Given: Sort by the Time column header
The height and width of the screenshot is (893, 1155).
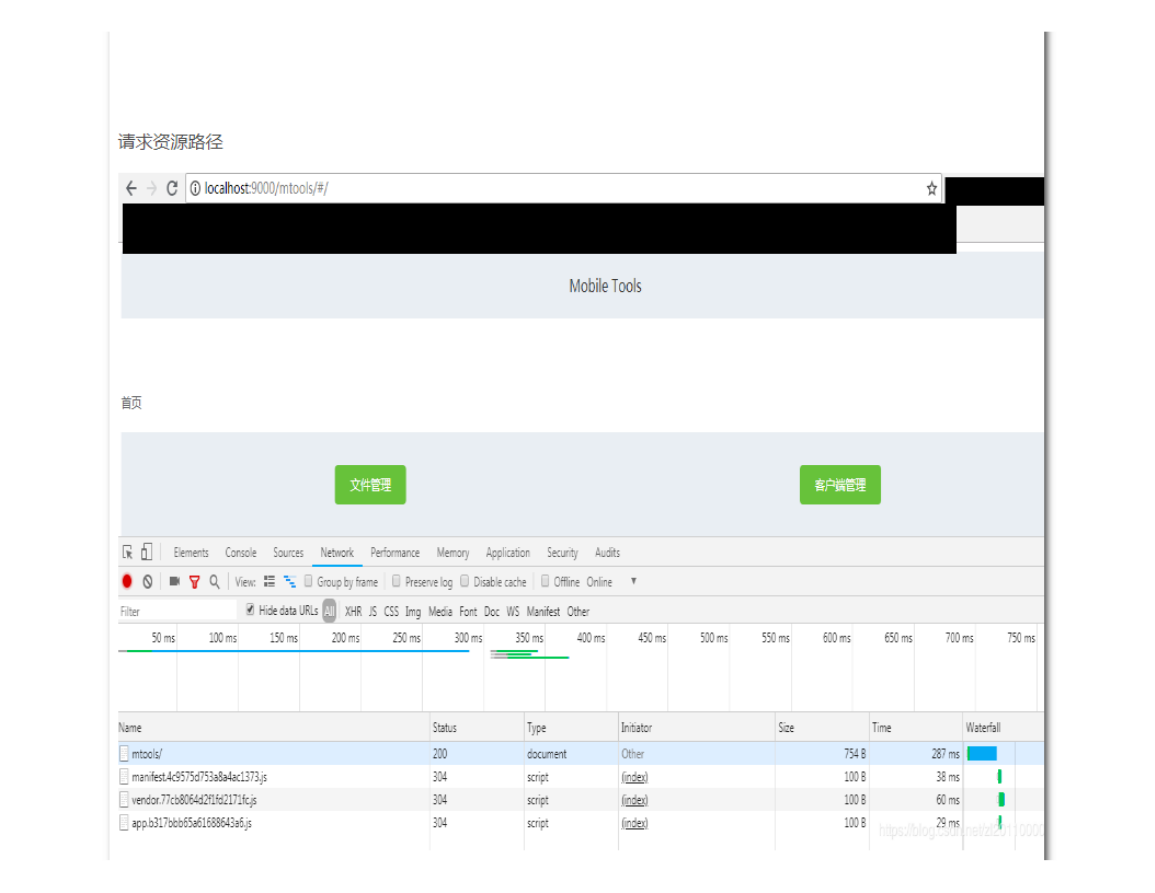Looking at the screenshot, I should pos(916,727).
